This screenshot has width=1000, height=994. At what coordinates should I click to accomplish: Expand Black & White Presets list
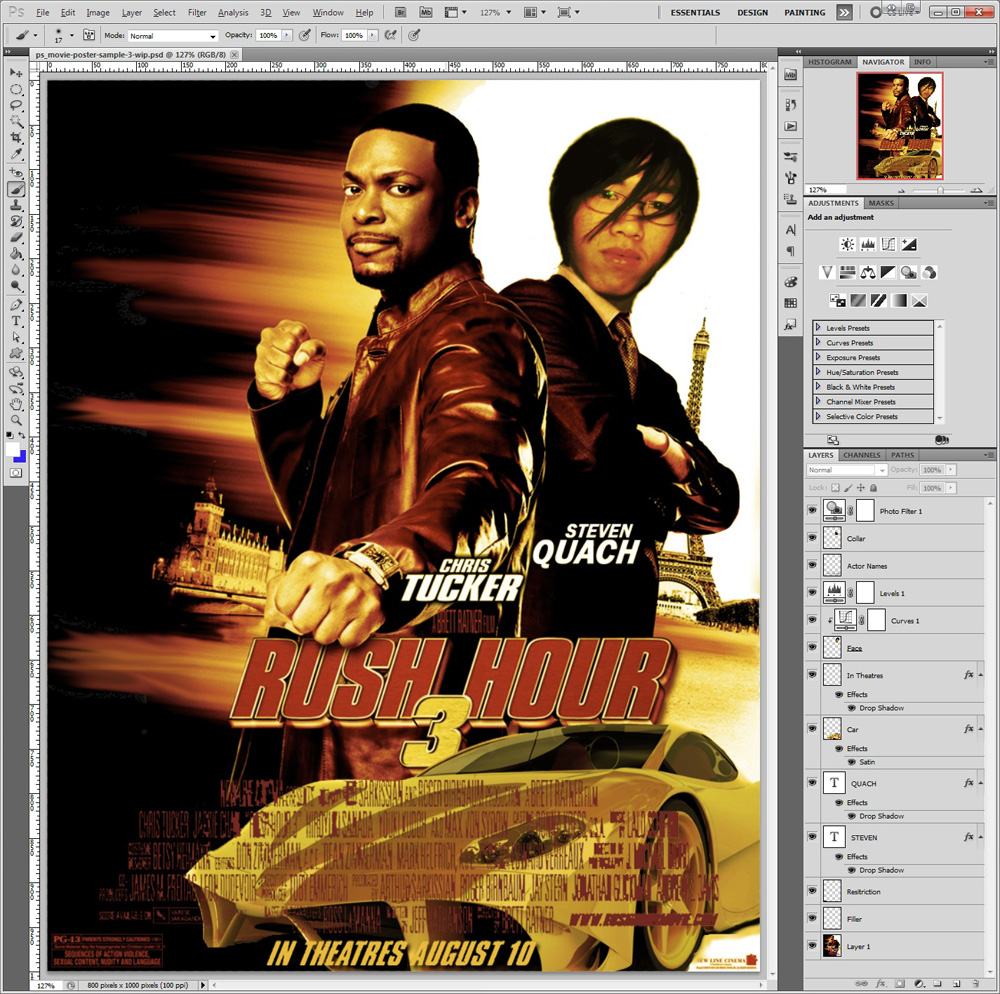(x=818, y=386)
